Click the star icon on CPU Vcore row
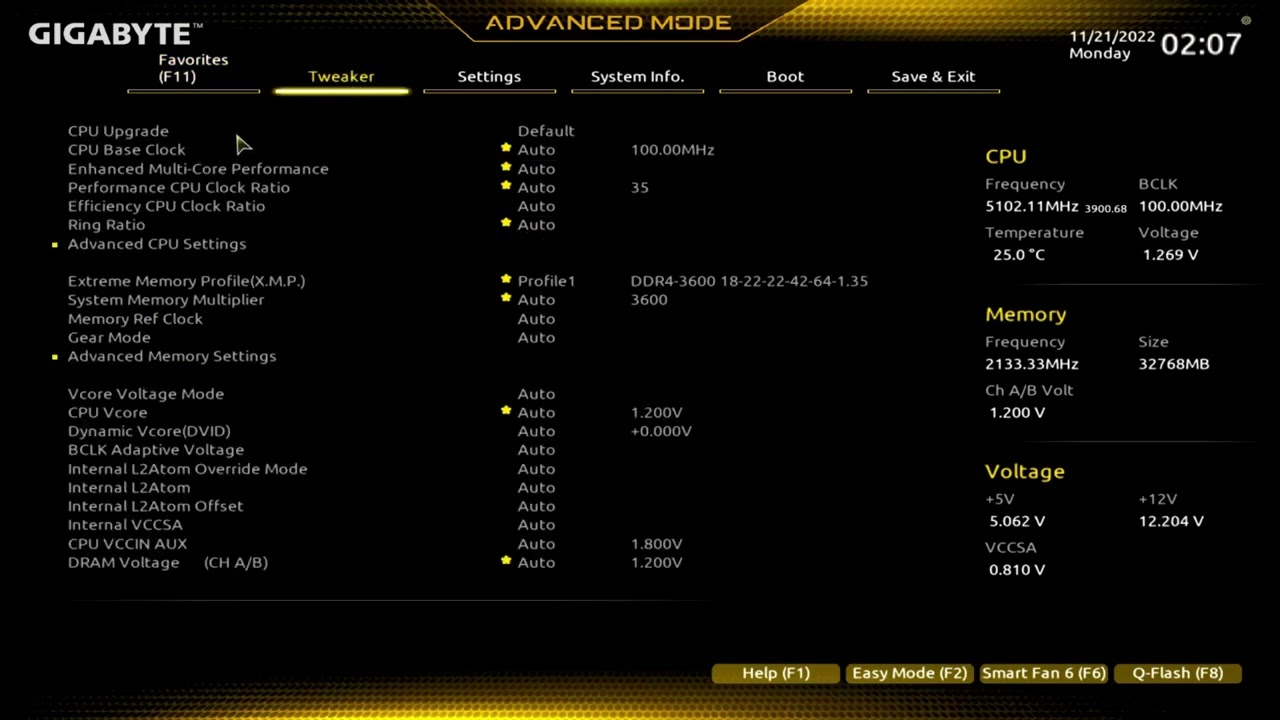1280x720 pixels. (506, 411)
